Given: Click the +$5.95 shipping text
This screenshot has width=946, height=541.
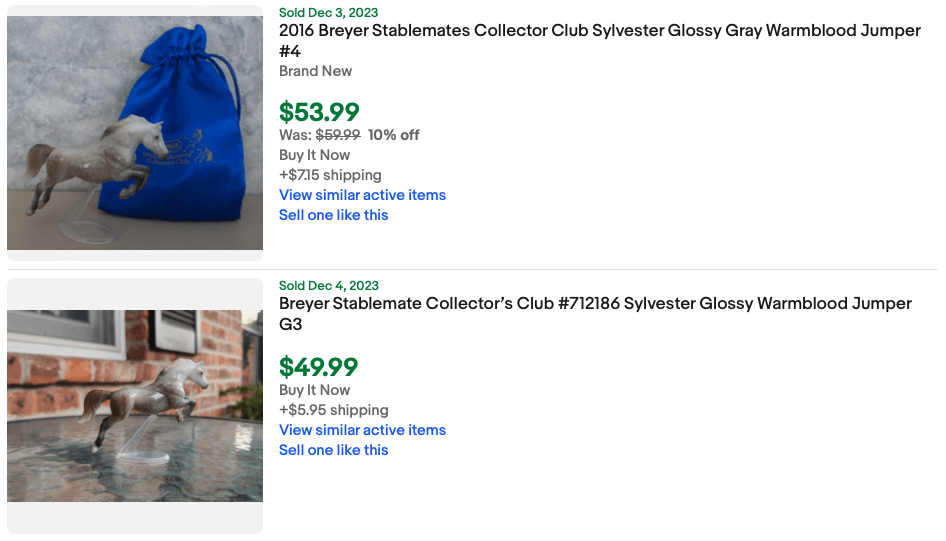Looking at the screenshot, I should [x=333, y=410].
